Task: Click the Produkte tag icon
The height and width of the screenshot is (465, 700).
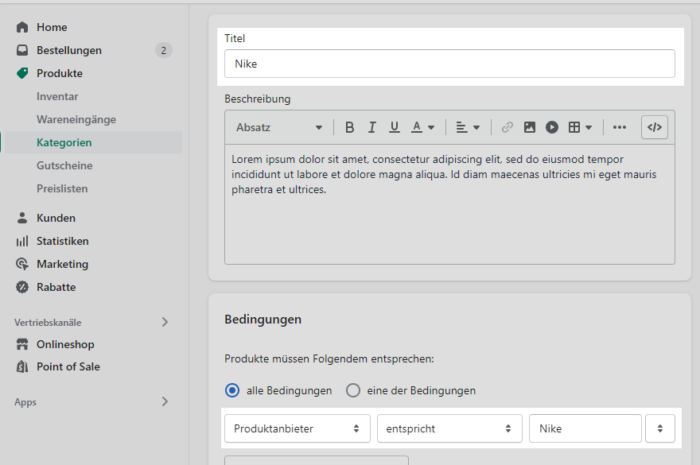Action: [x=22, y=73]
